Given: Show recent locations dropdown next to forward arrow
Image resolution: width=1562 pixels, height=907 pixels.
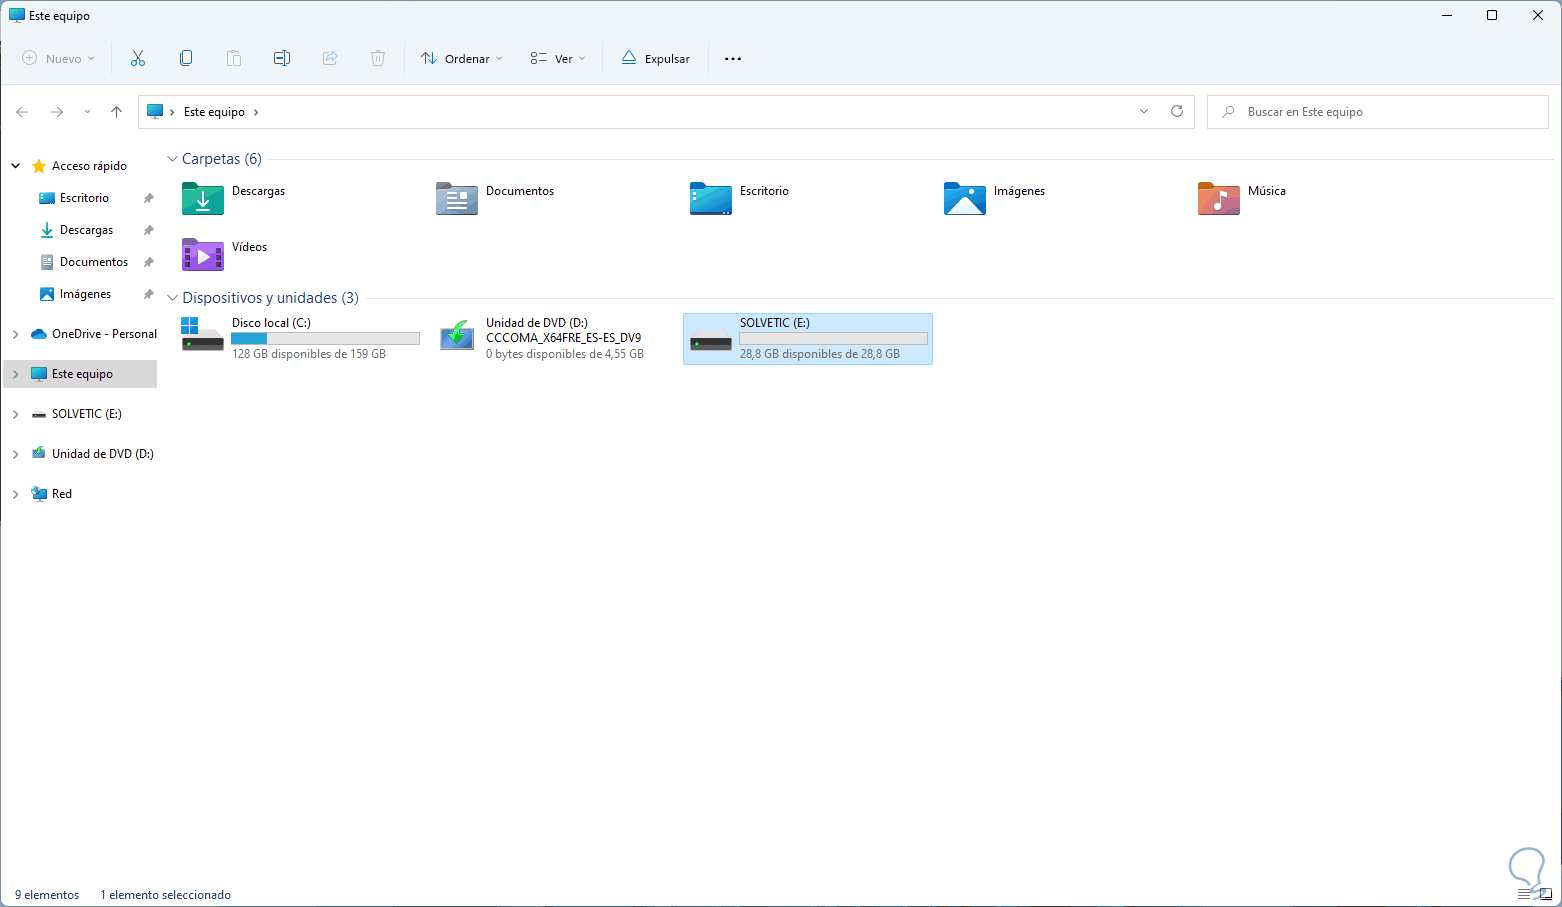Looking at the screenshot, I should click(87, 112).
